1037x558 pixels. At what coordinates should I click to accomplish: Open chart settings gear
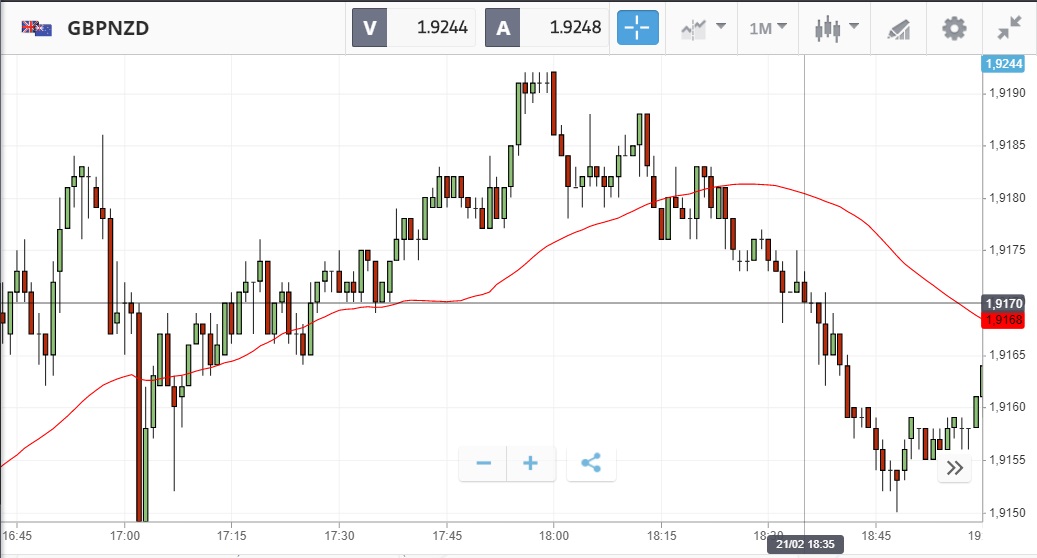point(955,28)
